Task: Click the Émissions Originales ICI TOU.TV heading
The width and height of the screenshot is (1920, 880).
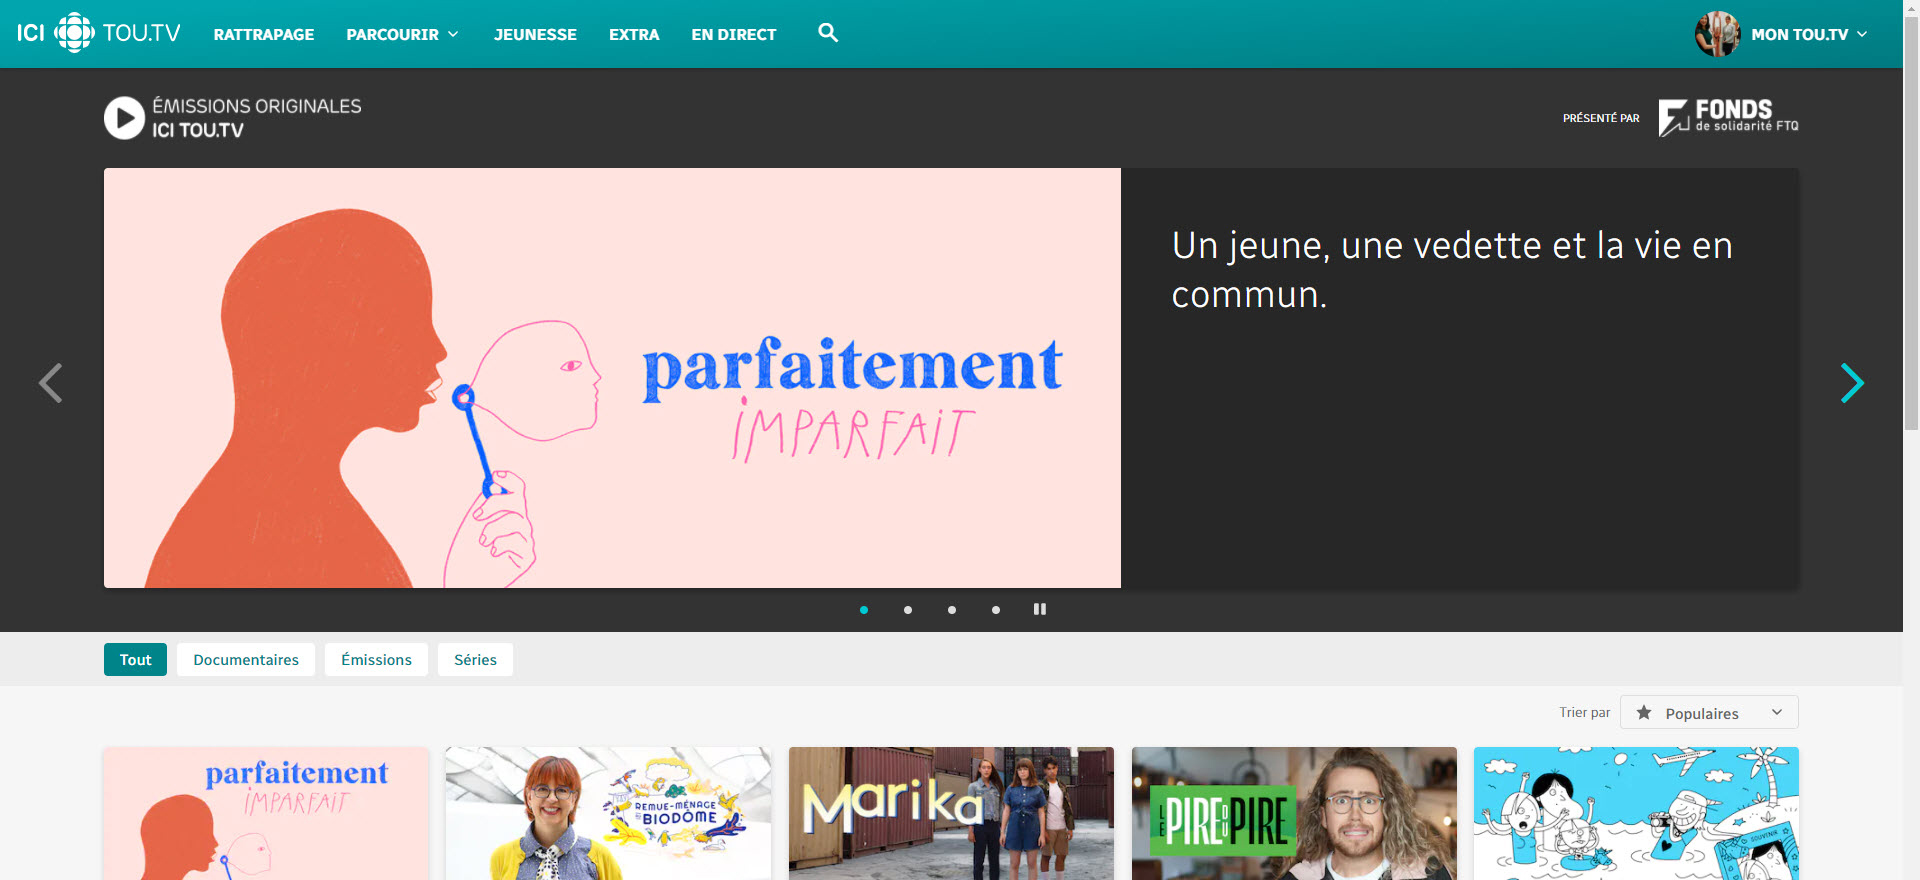Action: pos(257,118)
